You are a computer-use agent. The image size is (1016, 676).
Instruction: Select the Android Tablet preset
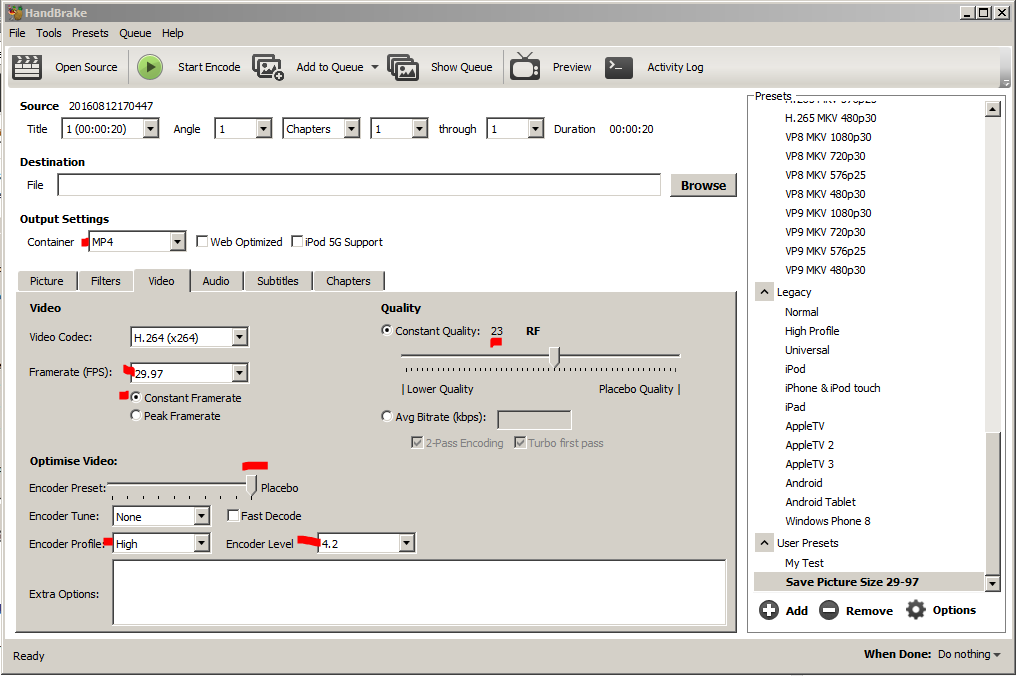pos(820,502)
